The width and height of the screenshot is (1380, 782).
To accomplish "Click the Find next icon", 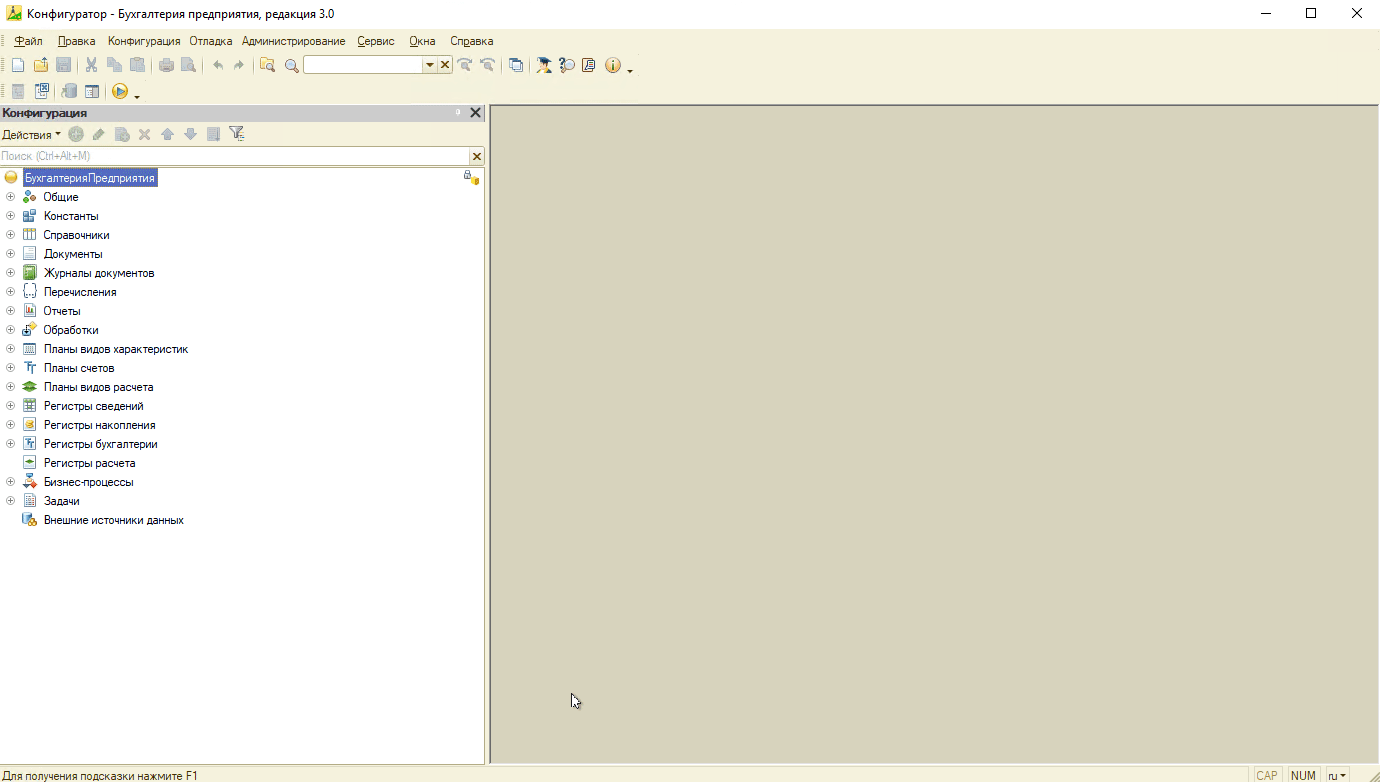I will click(x=465, y=65).
